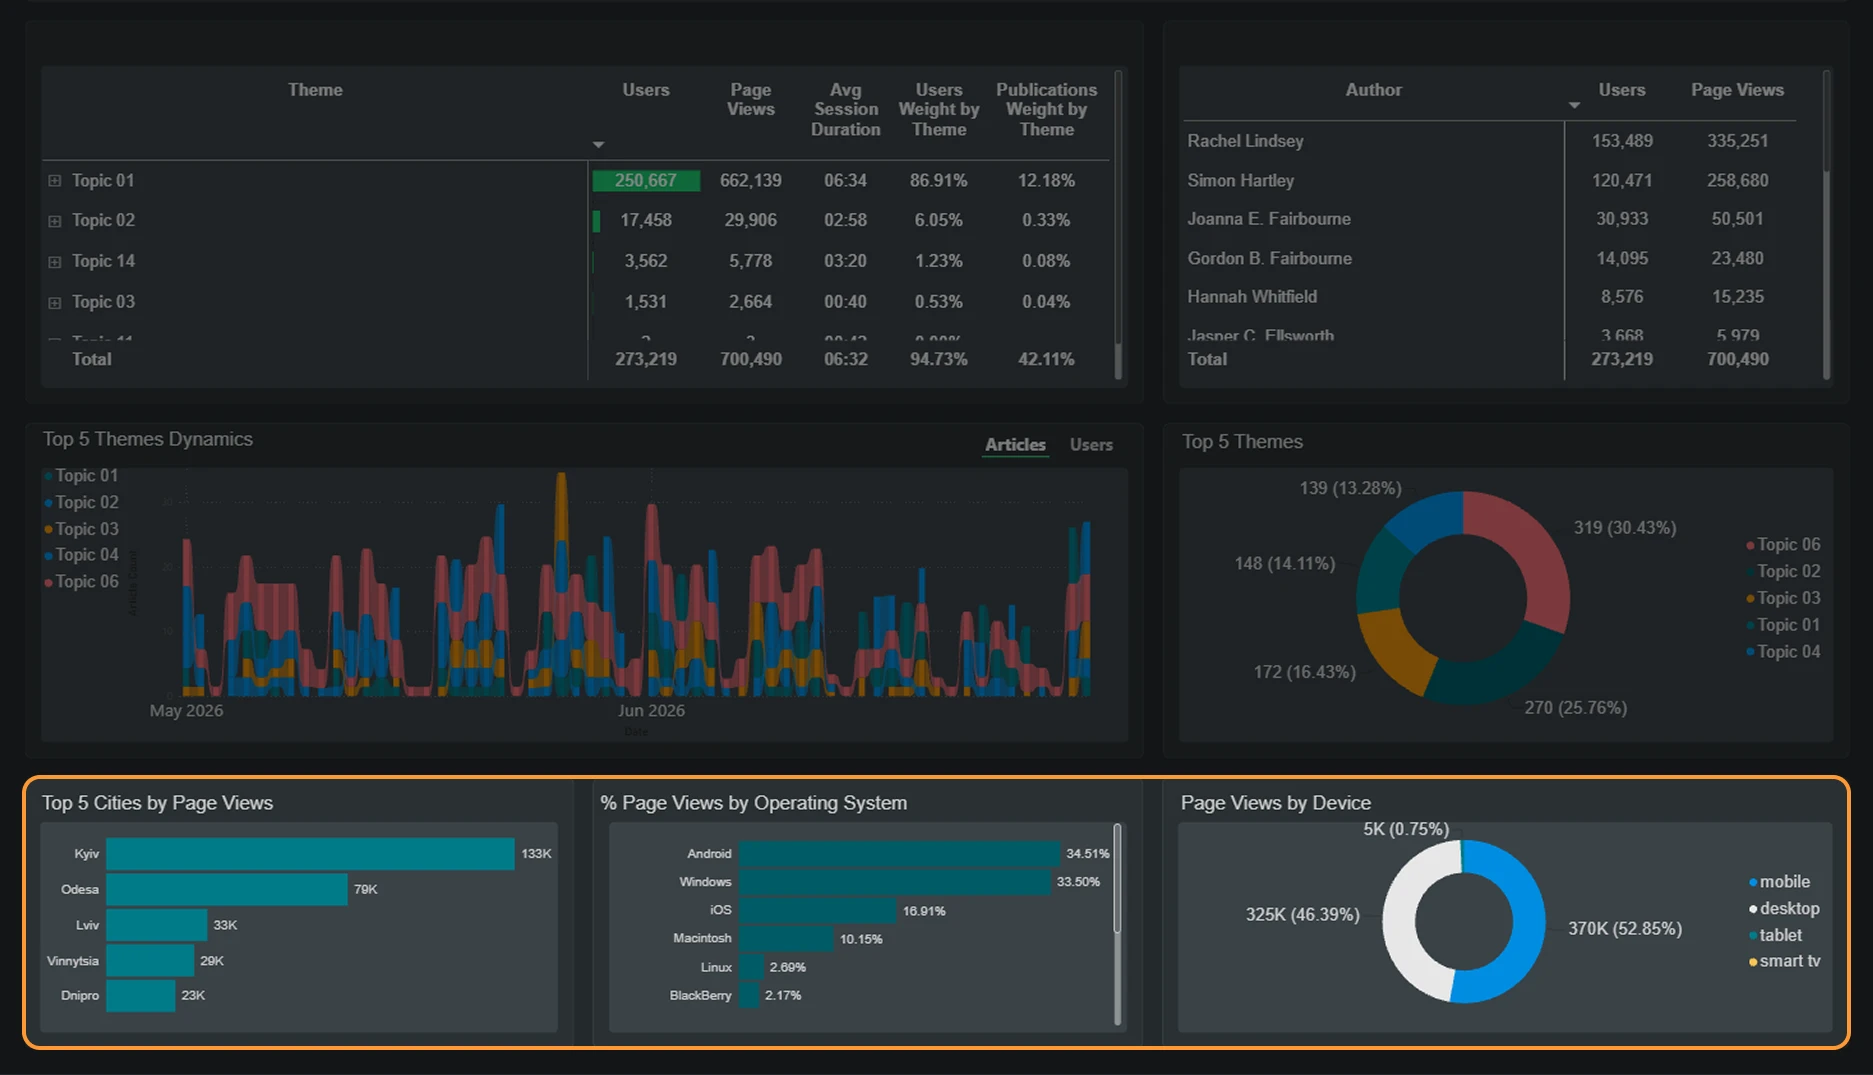Switch to the Users tab in Themes Dynamics
Image resolution: width=1873 pixels, height=1075 pixels.
click(1091, 445)
